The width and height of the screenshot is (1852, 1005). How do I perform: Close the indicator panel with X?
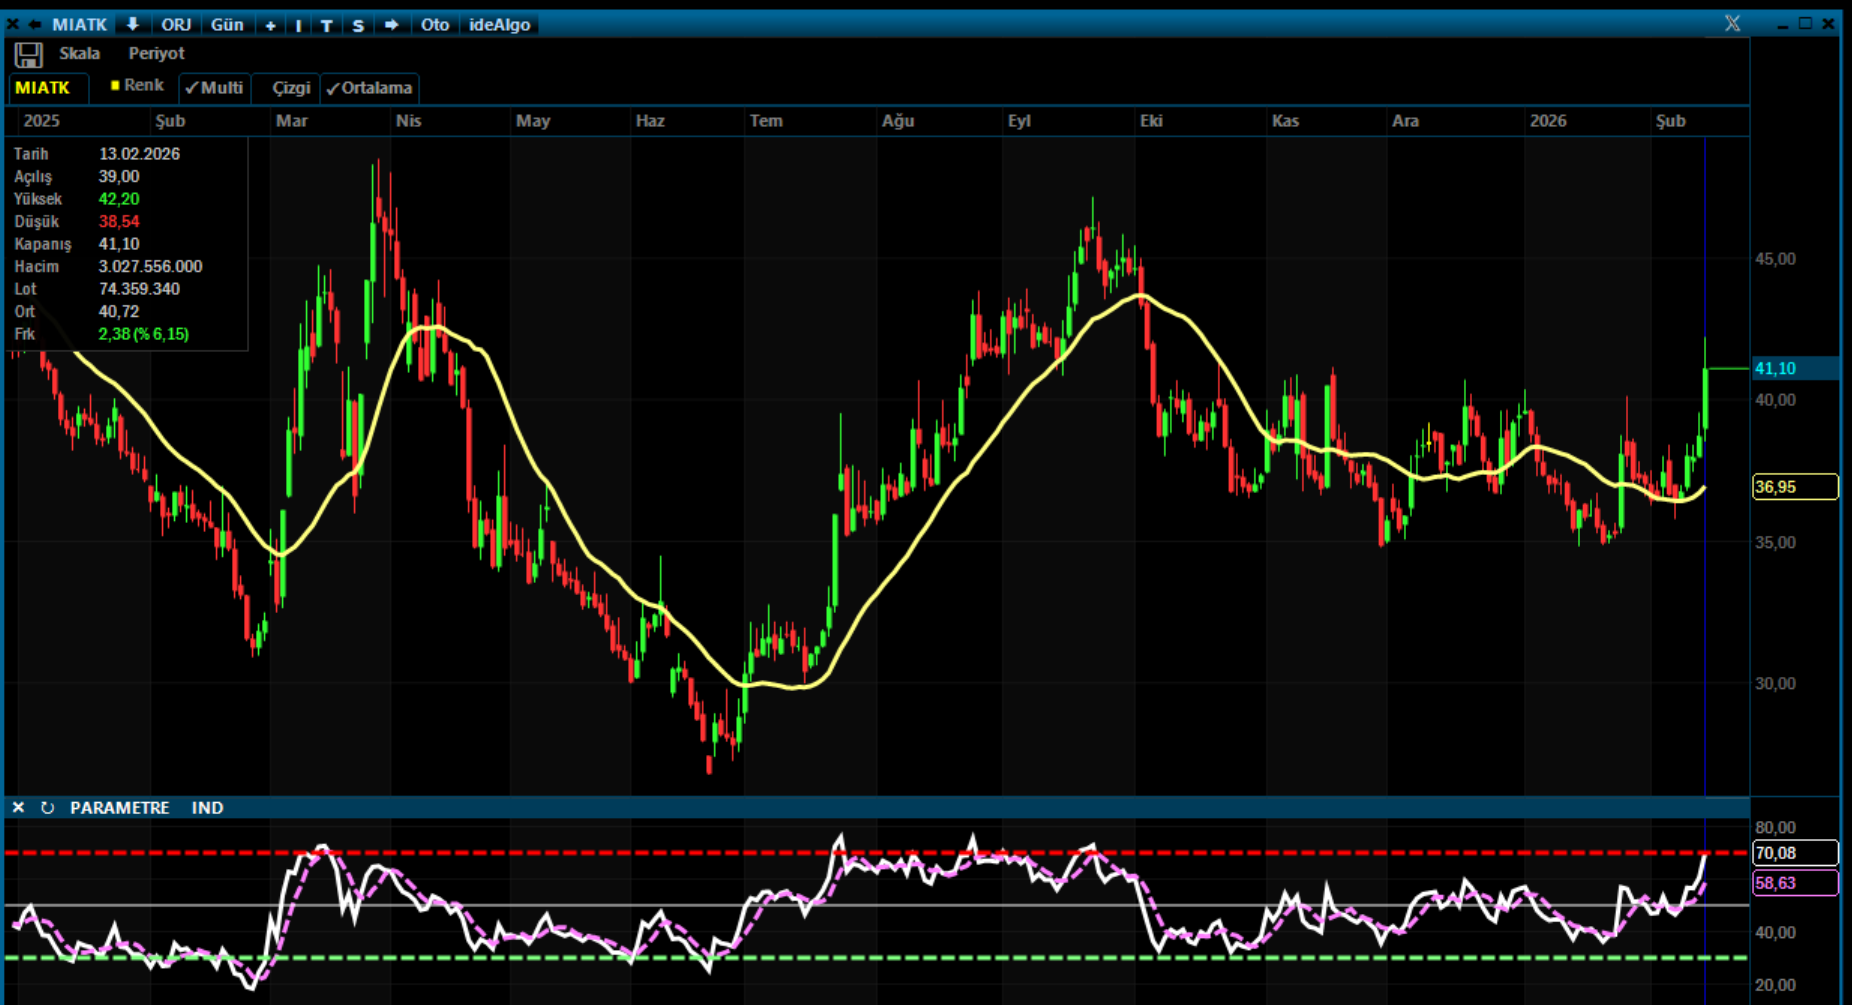[x=18, y=807]
